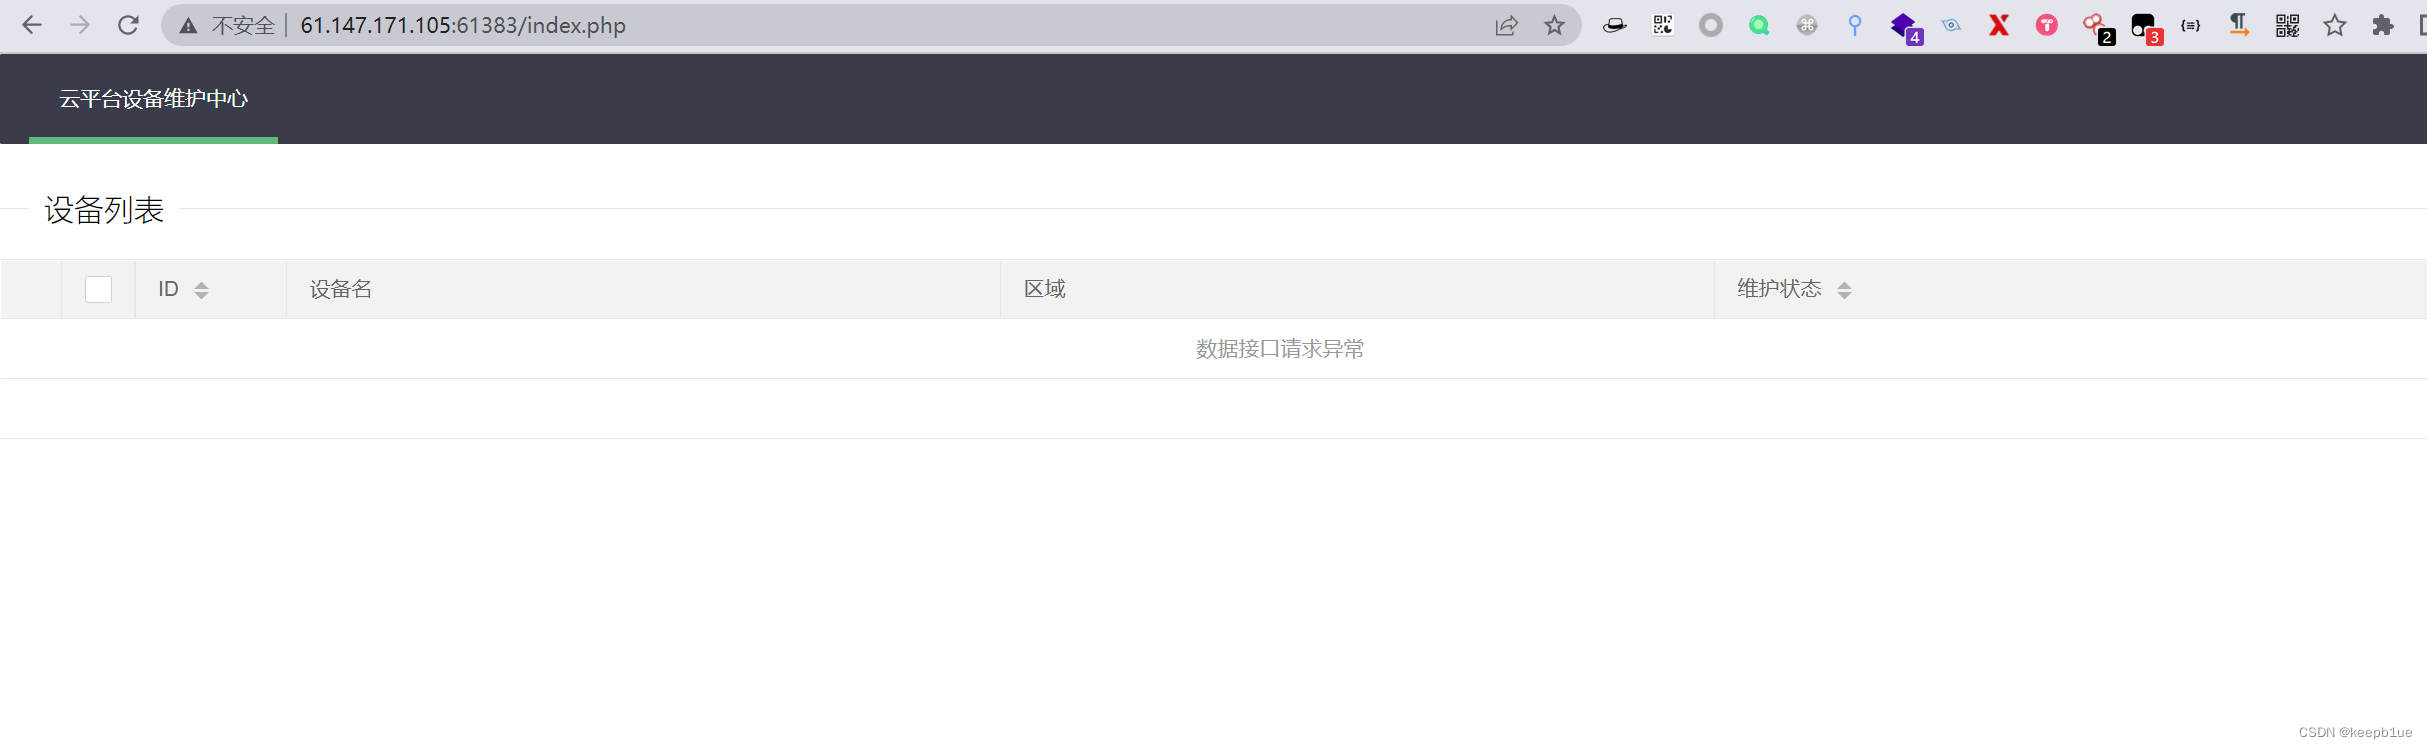Open the red X extension
Image resolution: width=2427 pixels, height=749 pixels.
tap(1999, 25)
